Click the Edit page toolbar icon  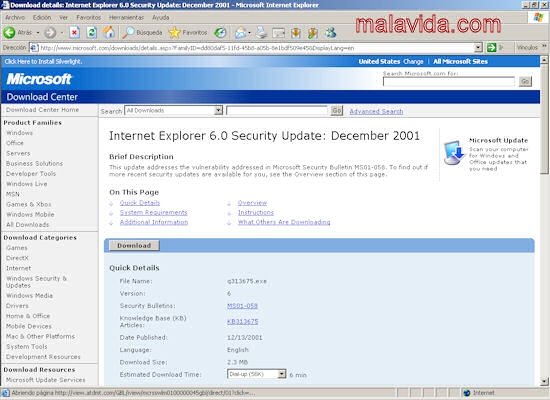279,33
